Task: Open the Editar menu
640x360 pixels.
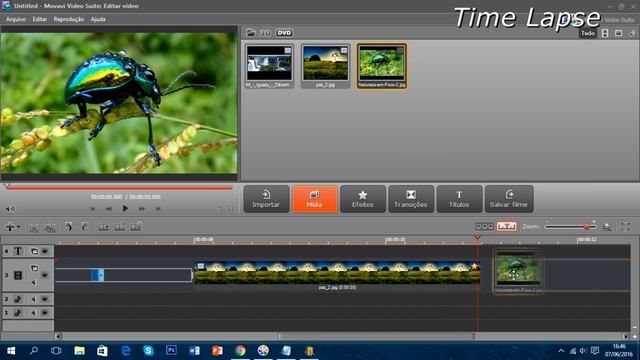Action: 40,19
